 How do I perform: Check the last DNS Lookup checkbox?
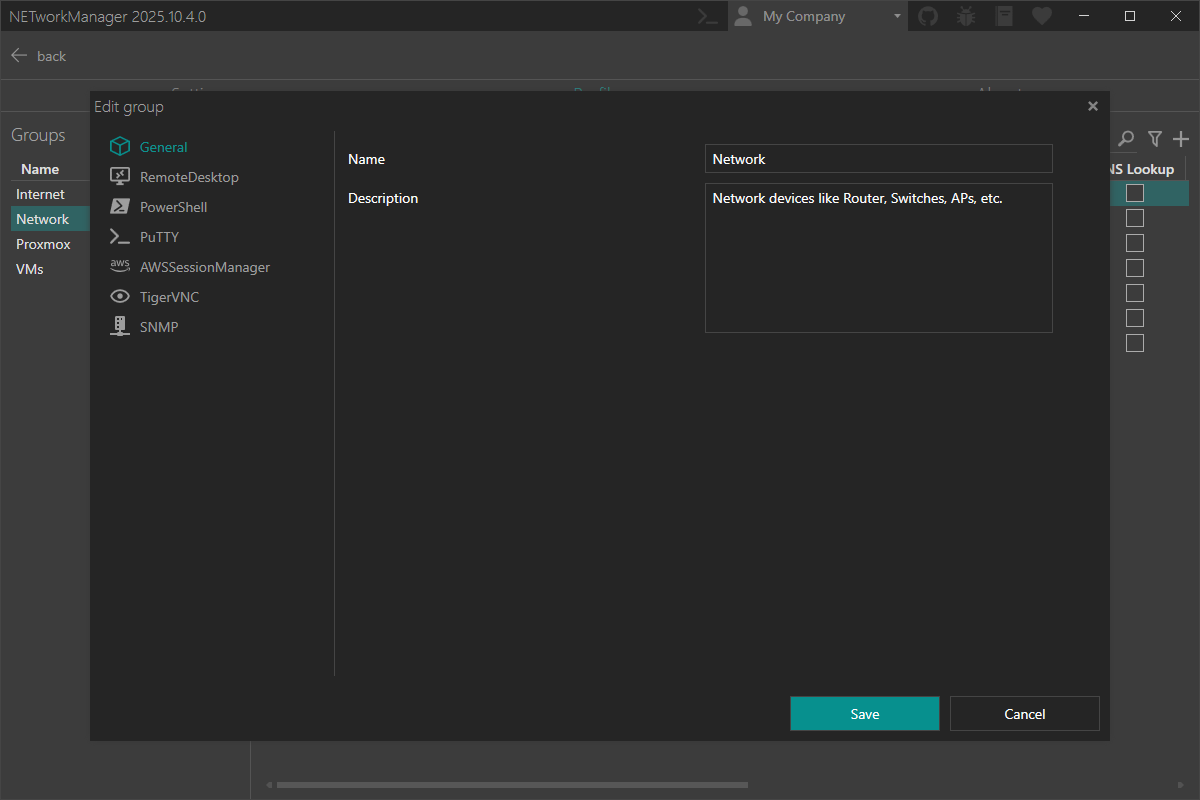pos(1135,343)
